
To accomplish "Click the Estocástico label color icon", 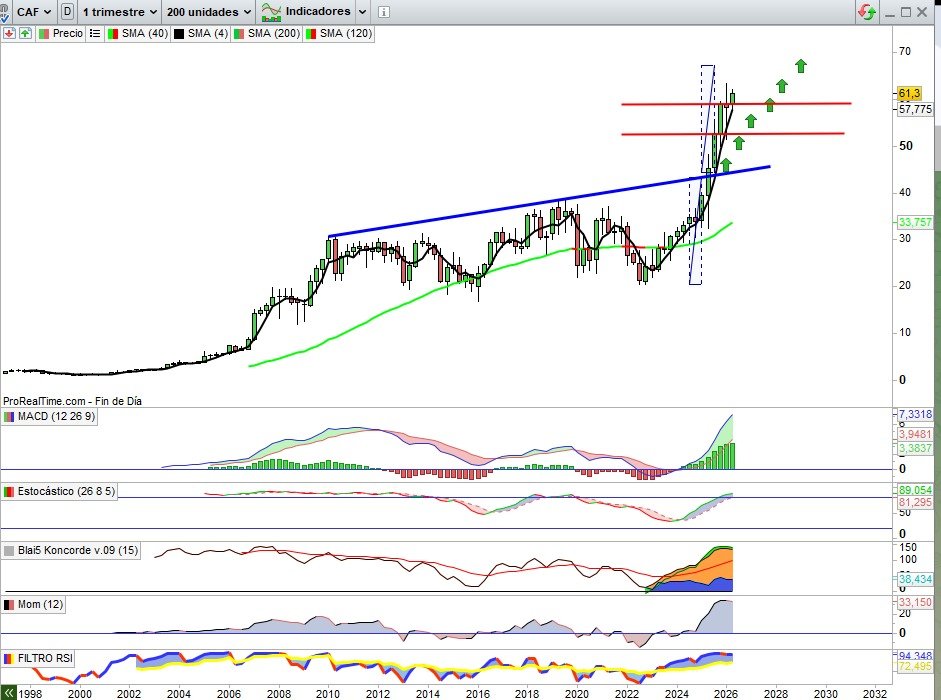I will [9, 491].
